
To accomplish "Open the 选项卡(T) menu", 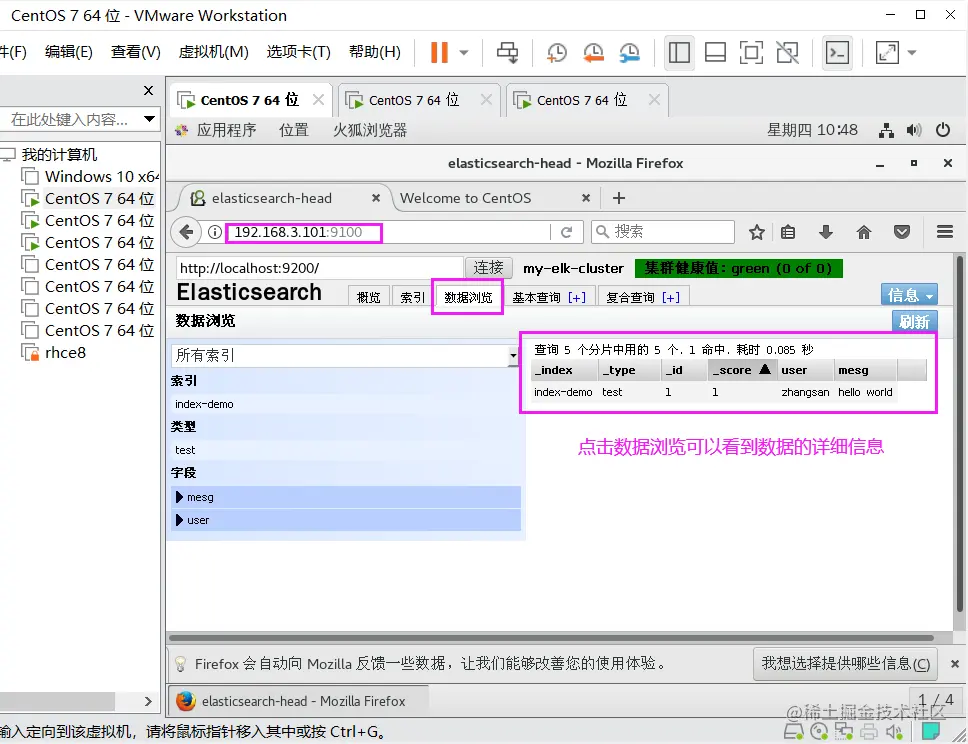I will coord(298,52).
